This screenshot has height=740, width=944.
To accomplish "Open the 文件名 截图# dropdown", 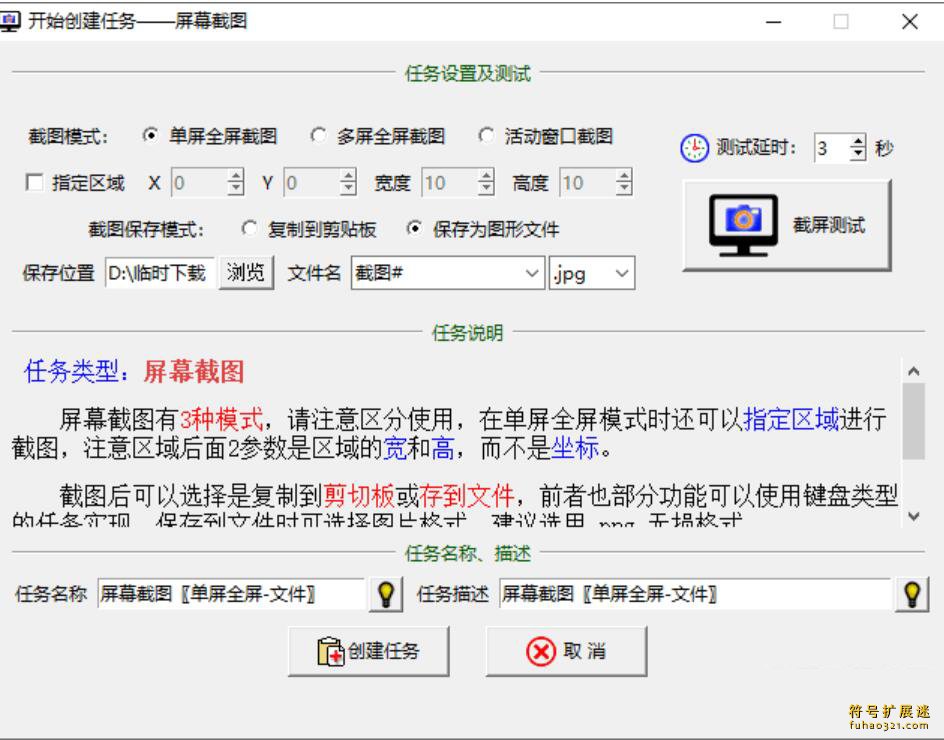I will 532,273.
